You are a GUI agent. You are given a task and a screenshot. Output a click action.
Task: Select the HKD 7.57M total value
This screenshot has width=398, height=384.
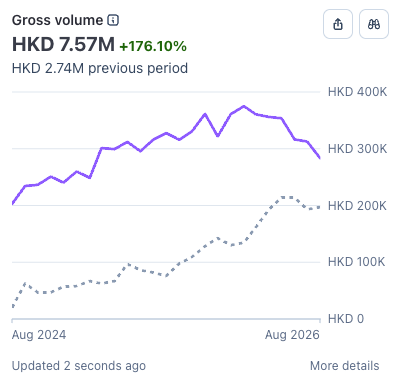(63, 44)
